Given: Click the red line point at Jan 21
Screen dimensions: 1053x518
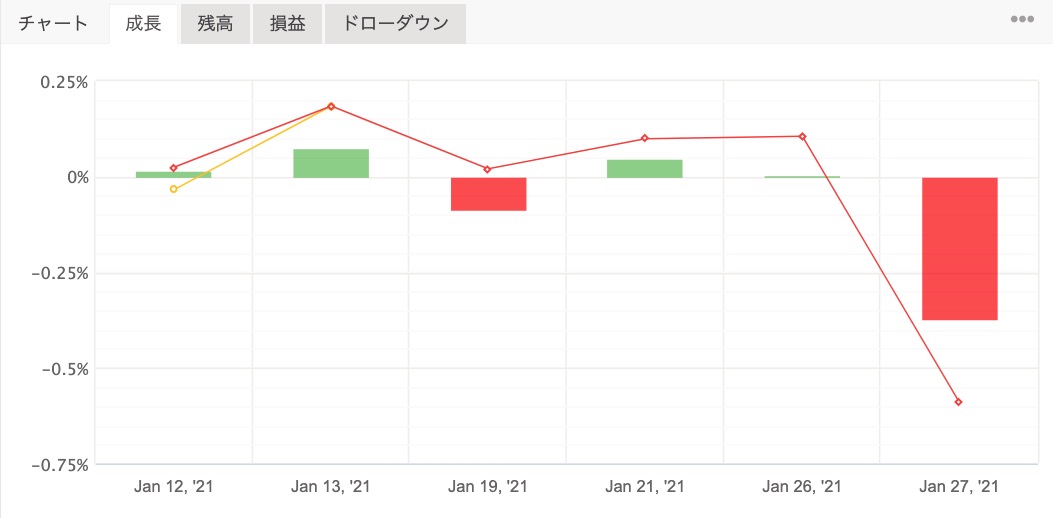Looking at the screenshot, I should click(644, 138).
